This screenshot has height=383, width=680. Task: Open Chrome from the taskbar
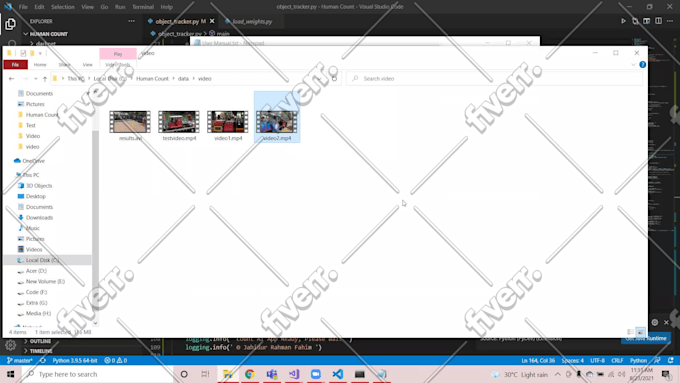point(250,374)
